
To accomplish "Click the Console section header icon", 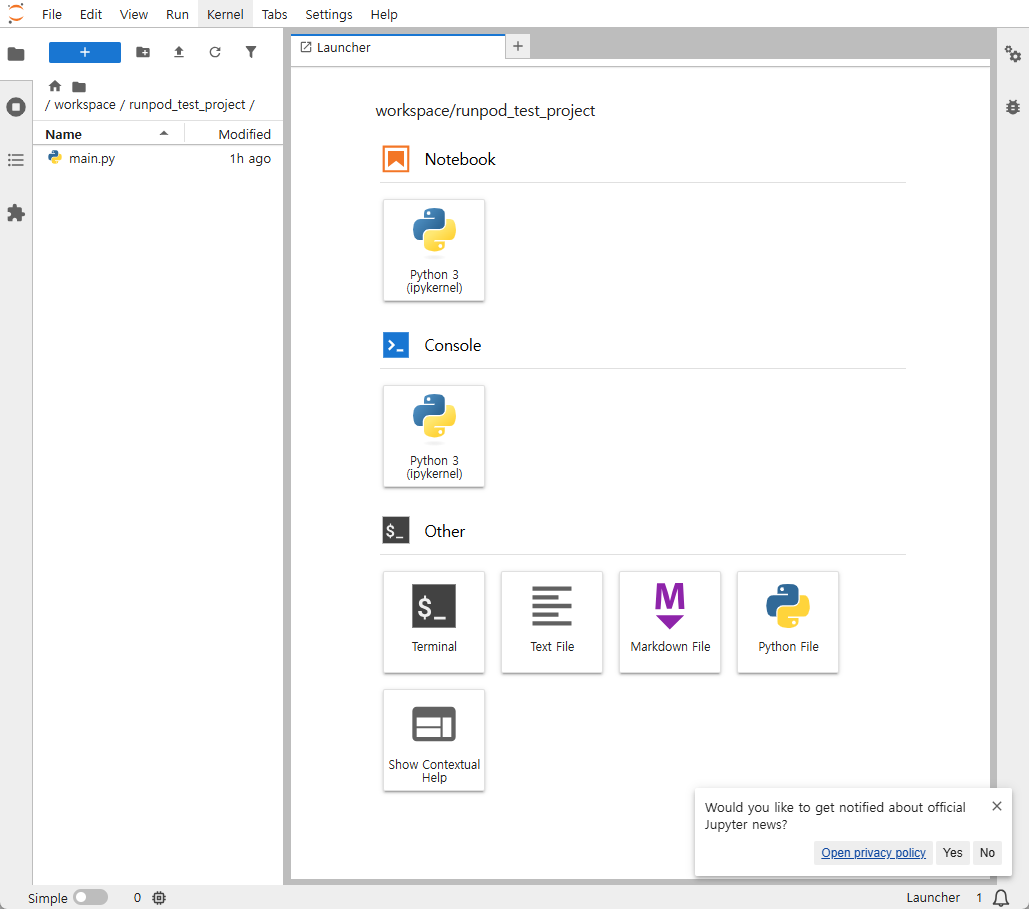I will pyautogui.click(x=396, y=345).
